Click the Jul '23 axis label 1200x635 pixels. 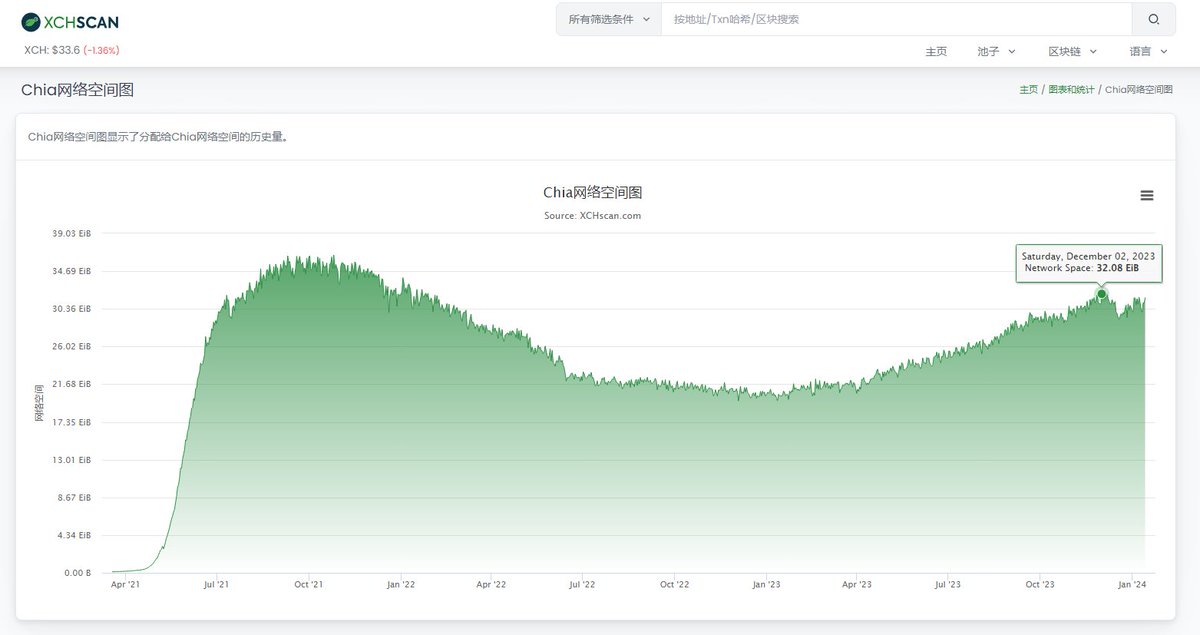tap(947, 585)
